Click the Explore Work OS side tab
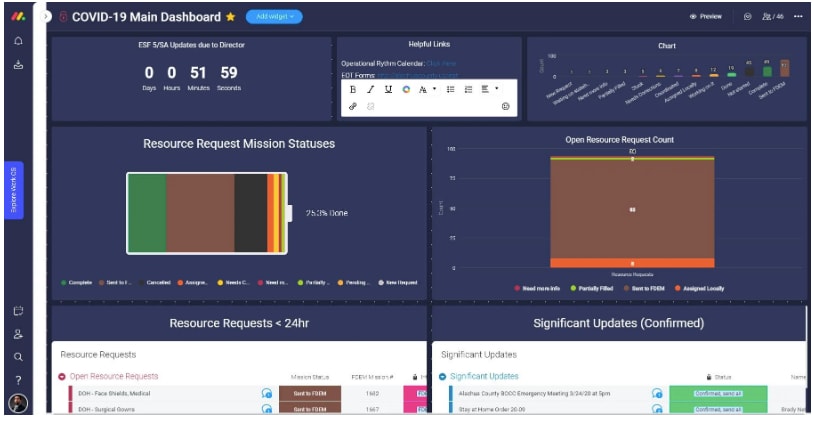 [x=14, y=190]
